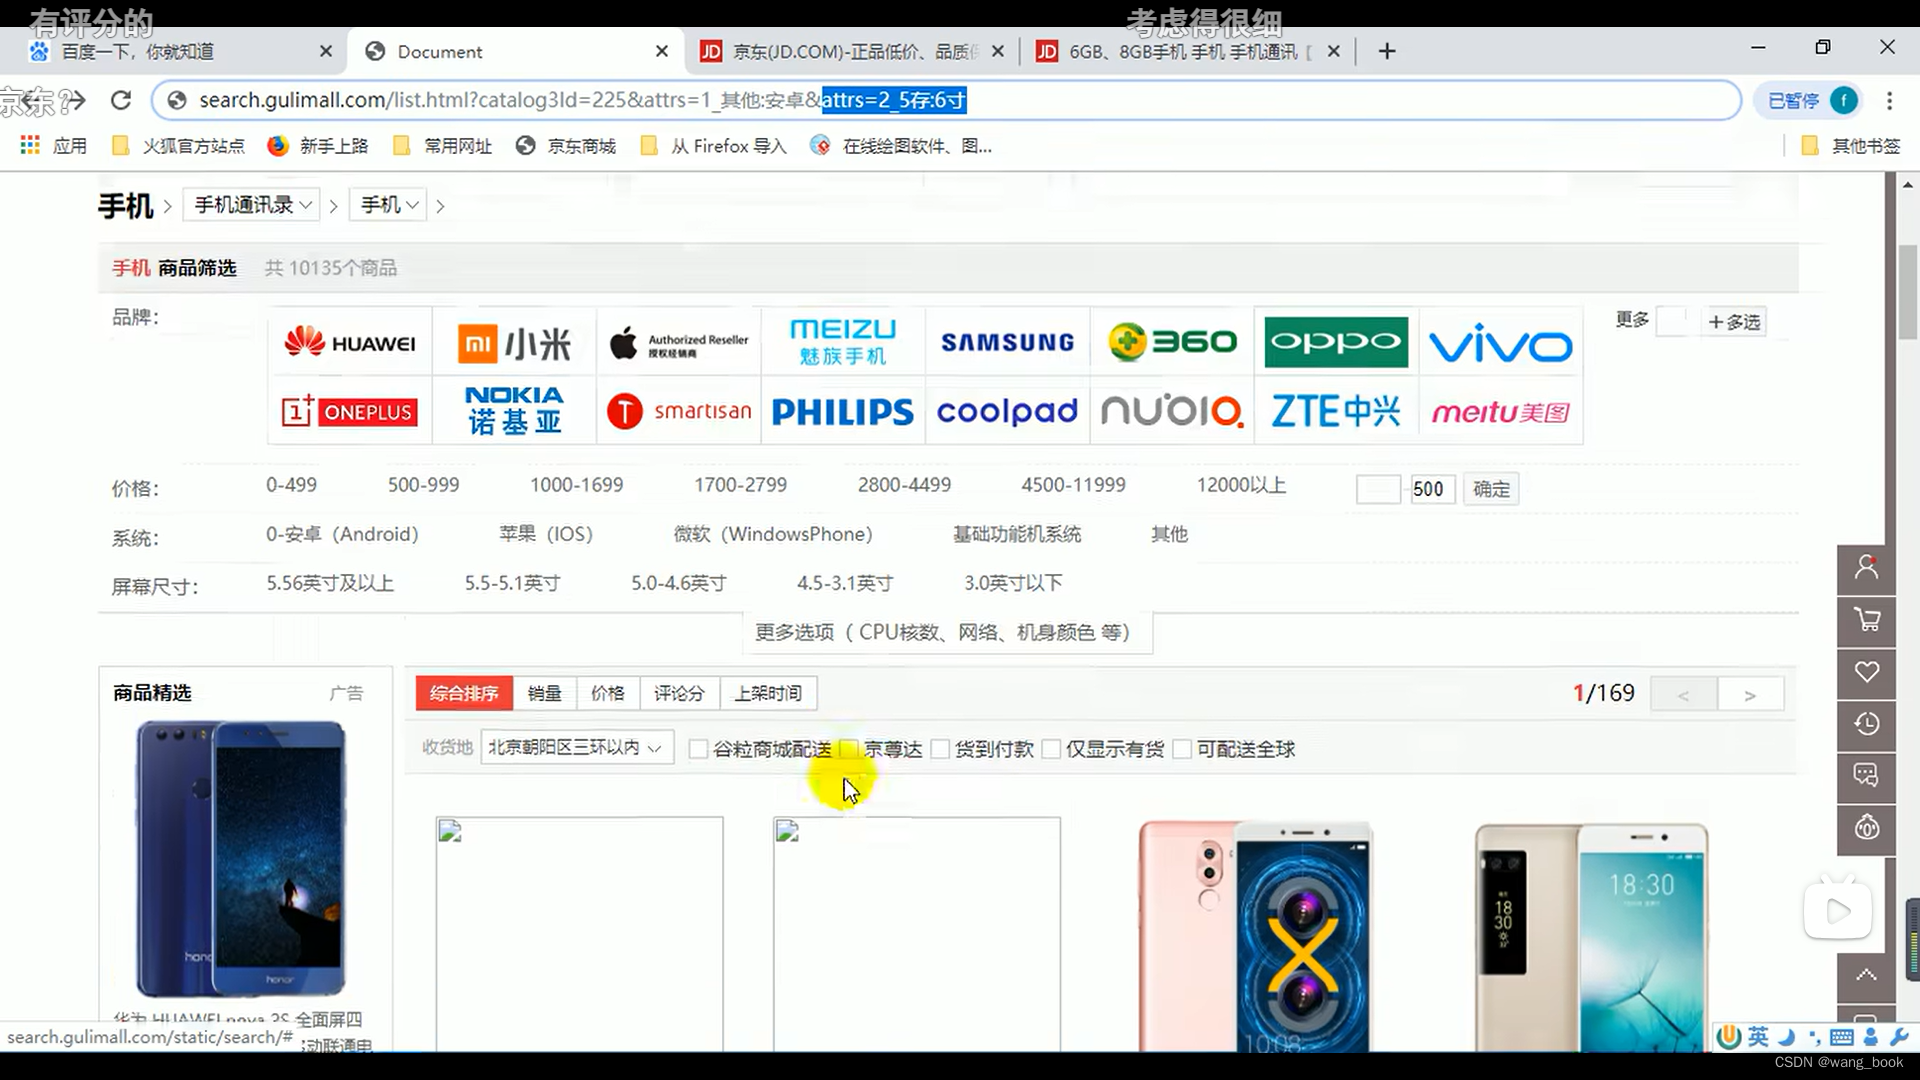This screenshot has height=1080, width=1920.
Task: Select the Xiaomi brand logo
Action: click(x=514, y=343)
